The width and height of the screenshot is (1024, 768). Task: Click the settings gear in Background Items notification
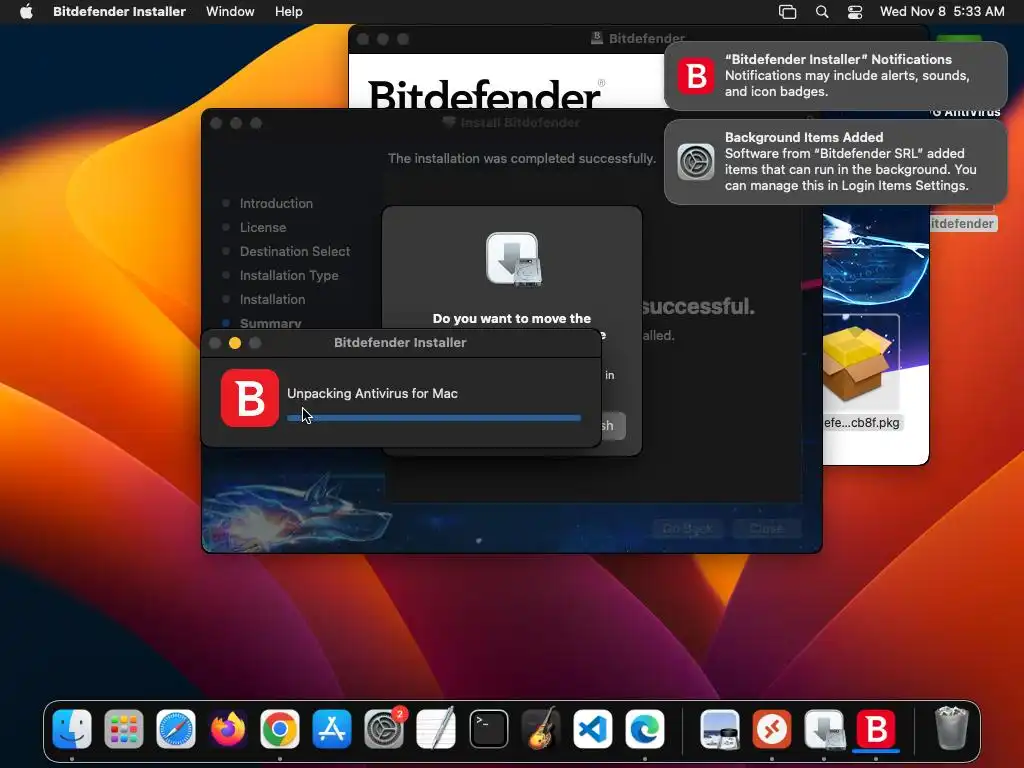point(696,161)
